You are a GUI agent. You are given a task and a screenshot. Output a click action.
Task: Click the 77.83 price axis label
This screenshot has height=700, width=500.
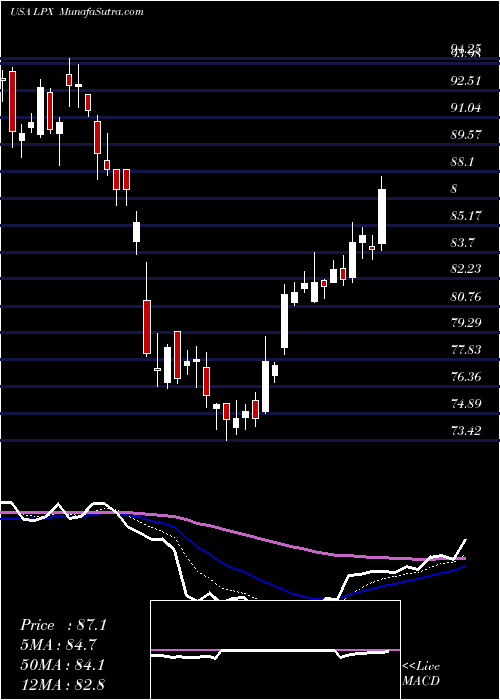[466, 350]
